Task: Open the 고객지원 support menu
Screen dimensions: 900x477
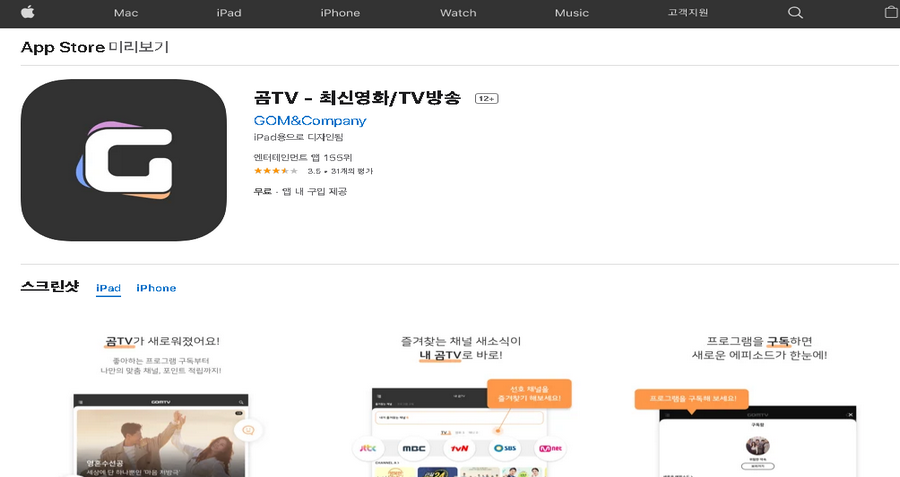Action: (688, 13)
